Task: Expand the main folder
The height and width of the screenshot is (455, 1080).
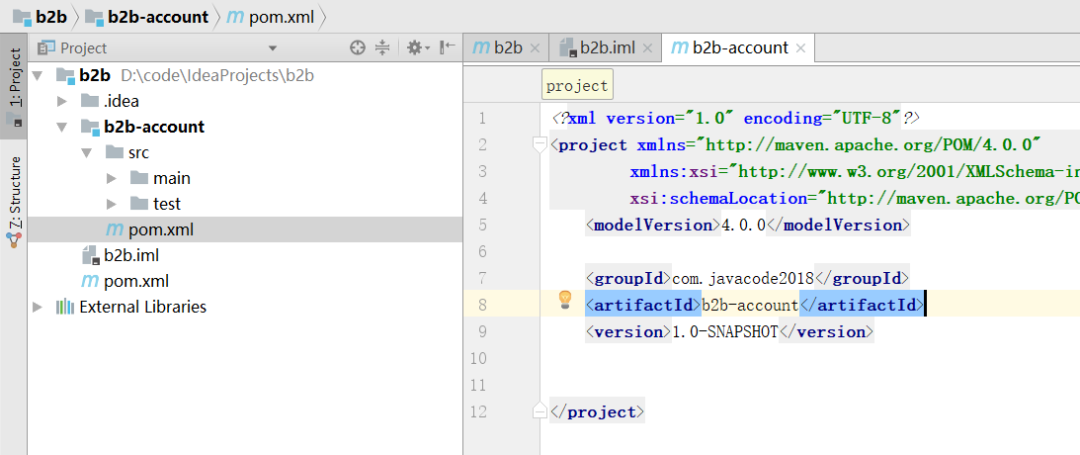Action: pyautogui.click(x=112, y=179)
